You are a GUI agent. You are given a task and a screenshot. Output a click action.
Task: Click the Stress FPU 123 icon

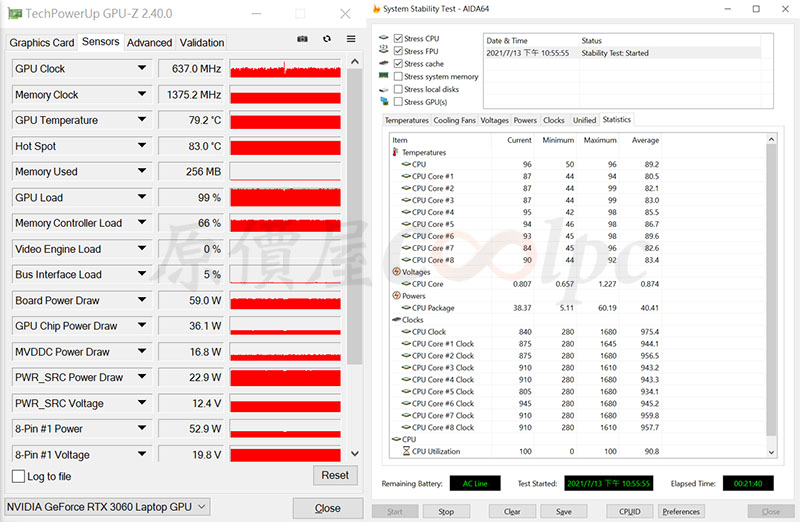(x=384, y=49)
